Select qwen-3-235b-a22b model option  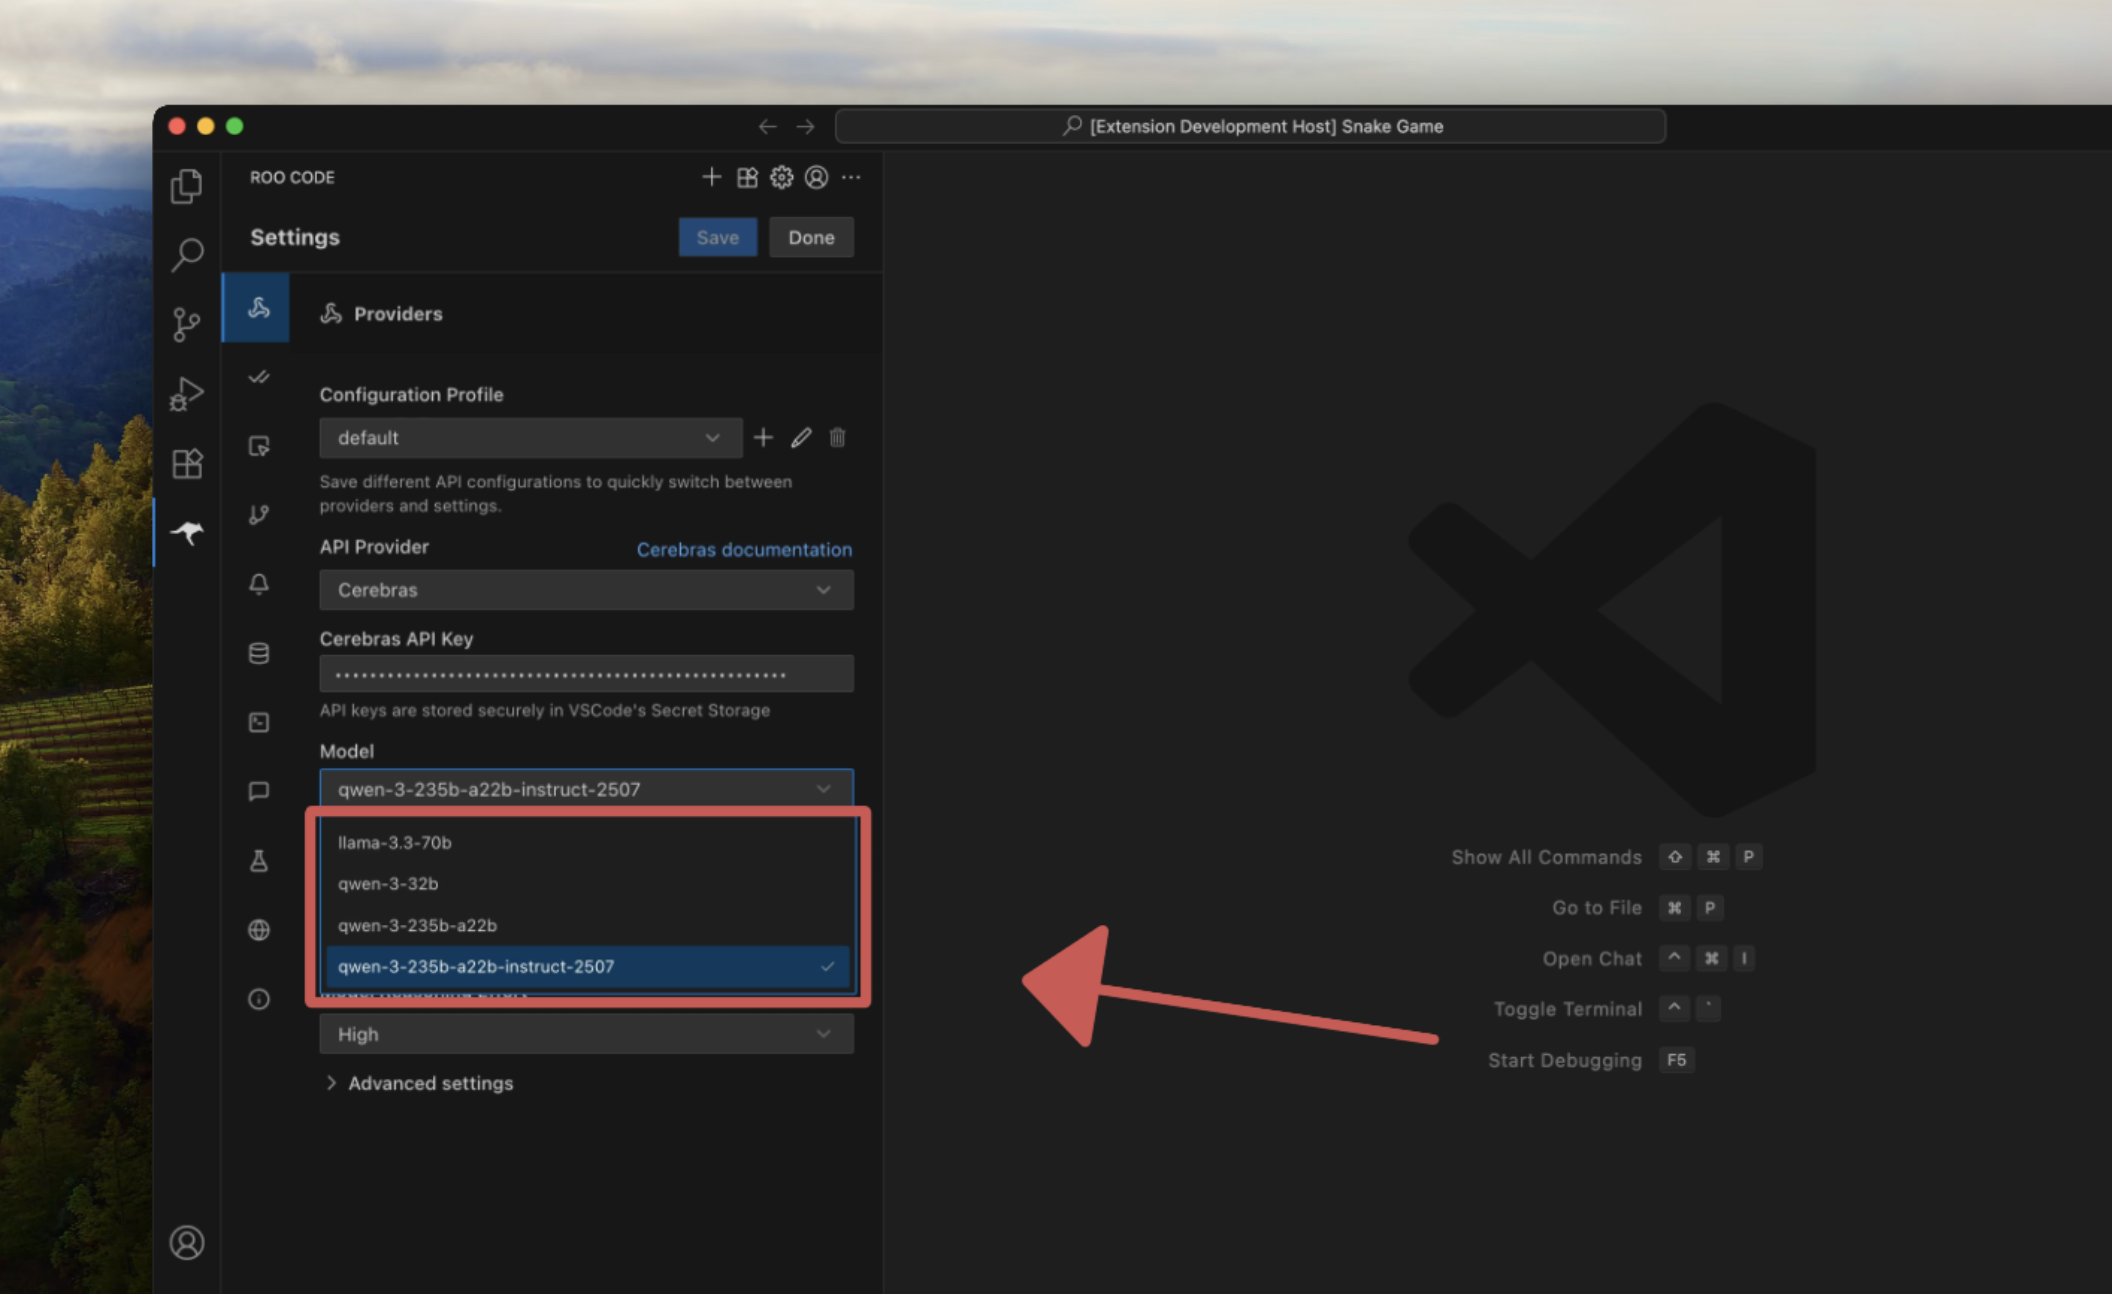coord(588,925)
